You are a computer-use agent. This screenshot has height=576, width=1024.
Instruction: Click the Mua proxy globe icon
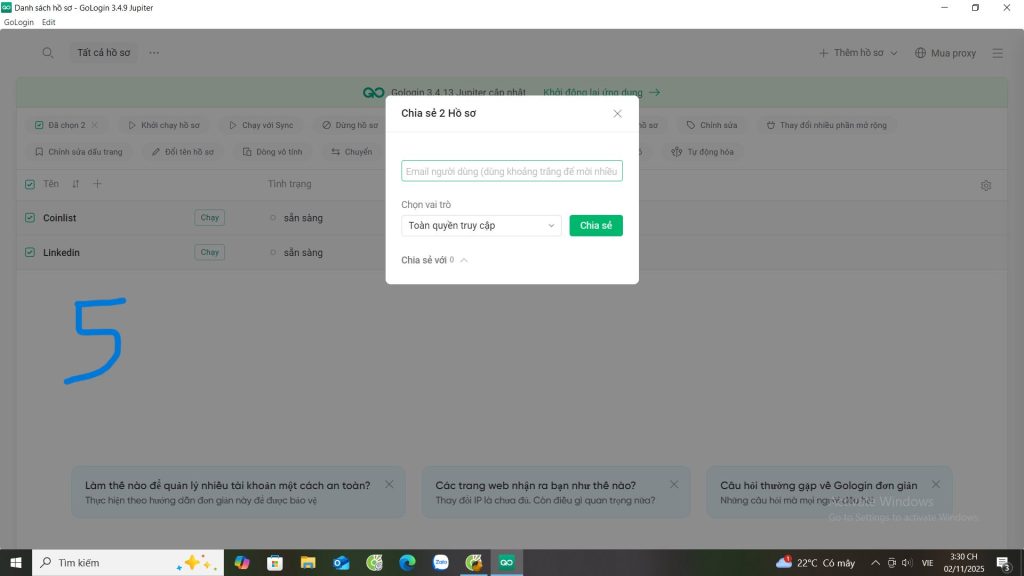[920, 53]
